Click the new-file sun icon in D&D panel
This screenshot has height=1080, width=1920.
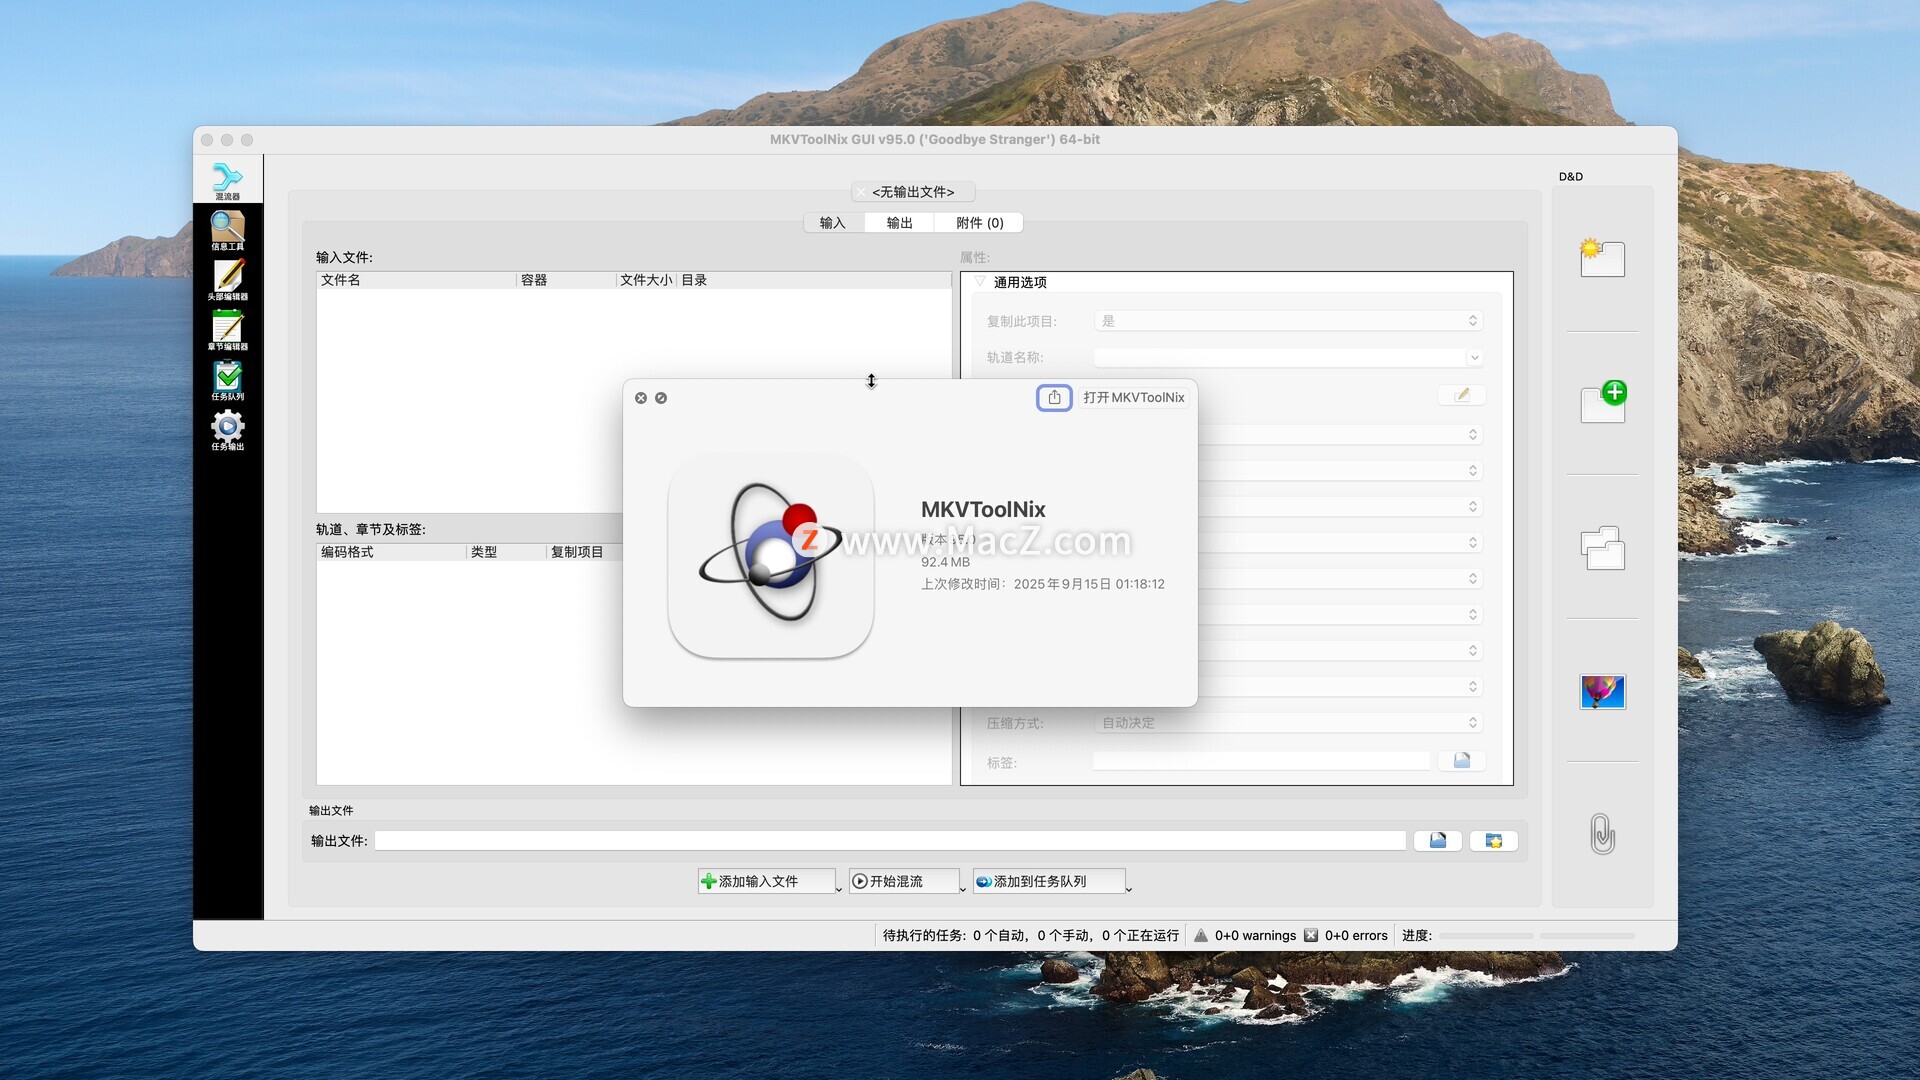click(1602, 258)
